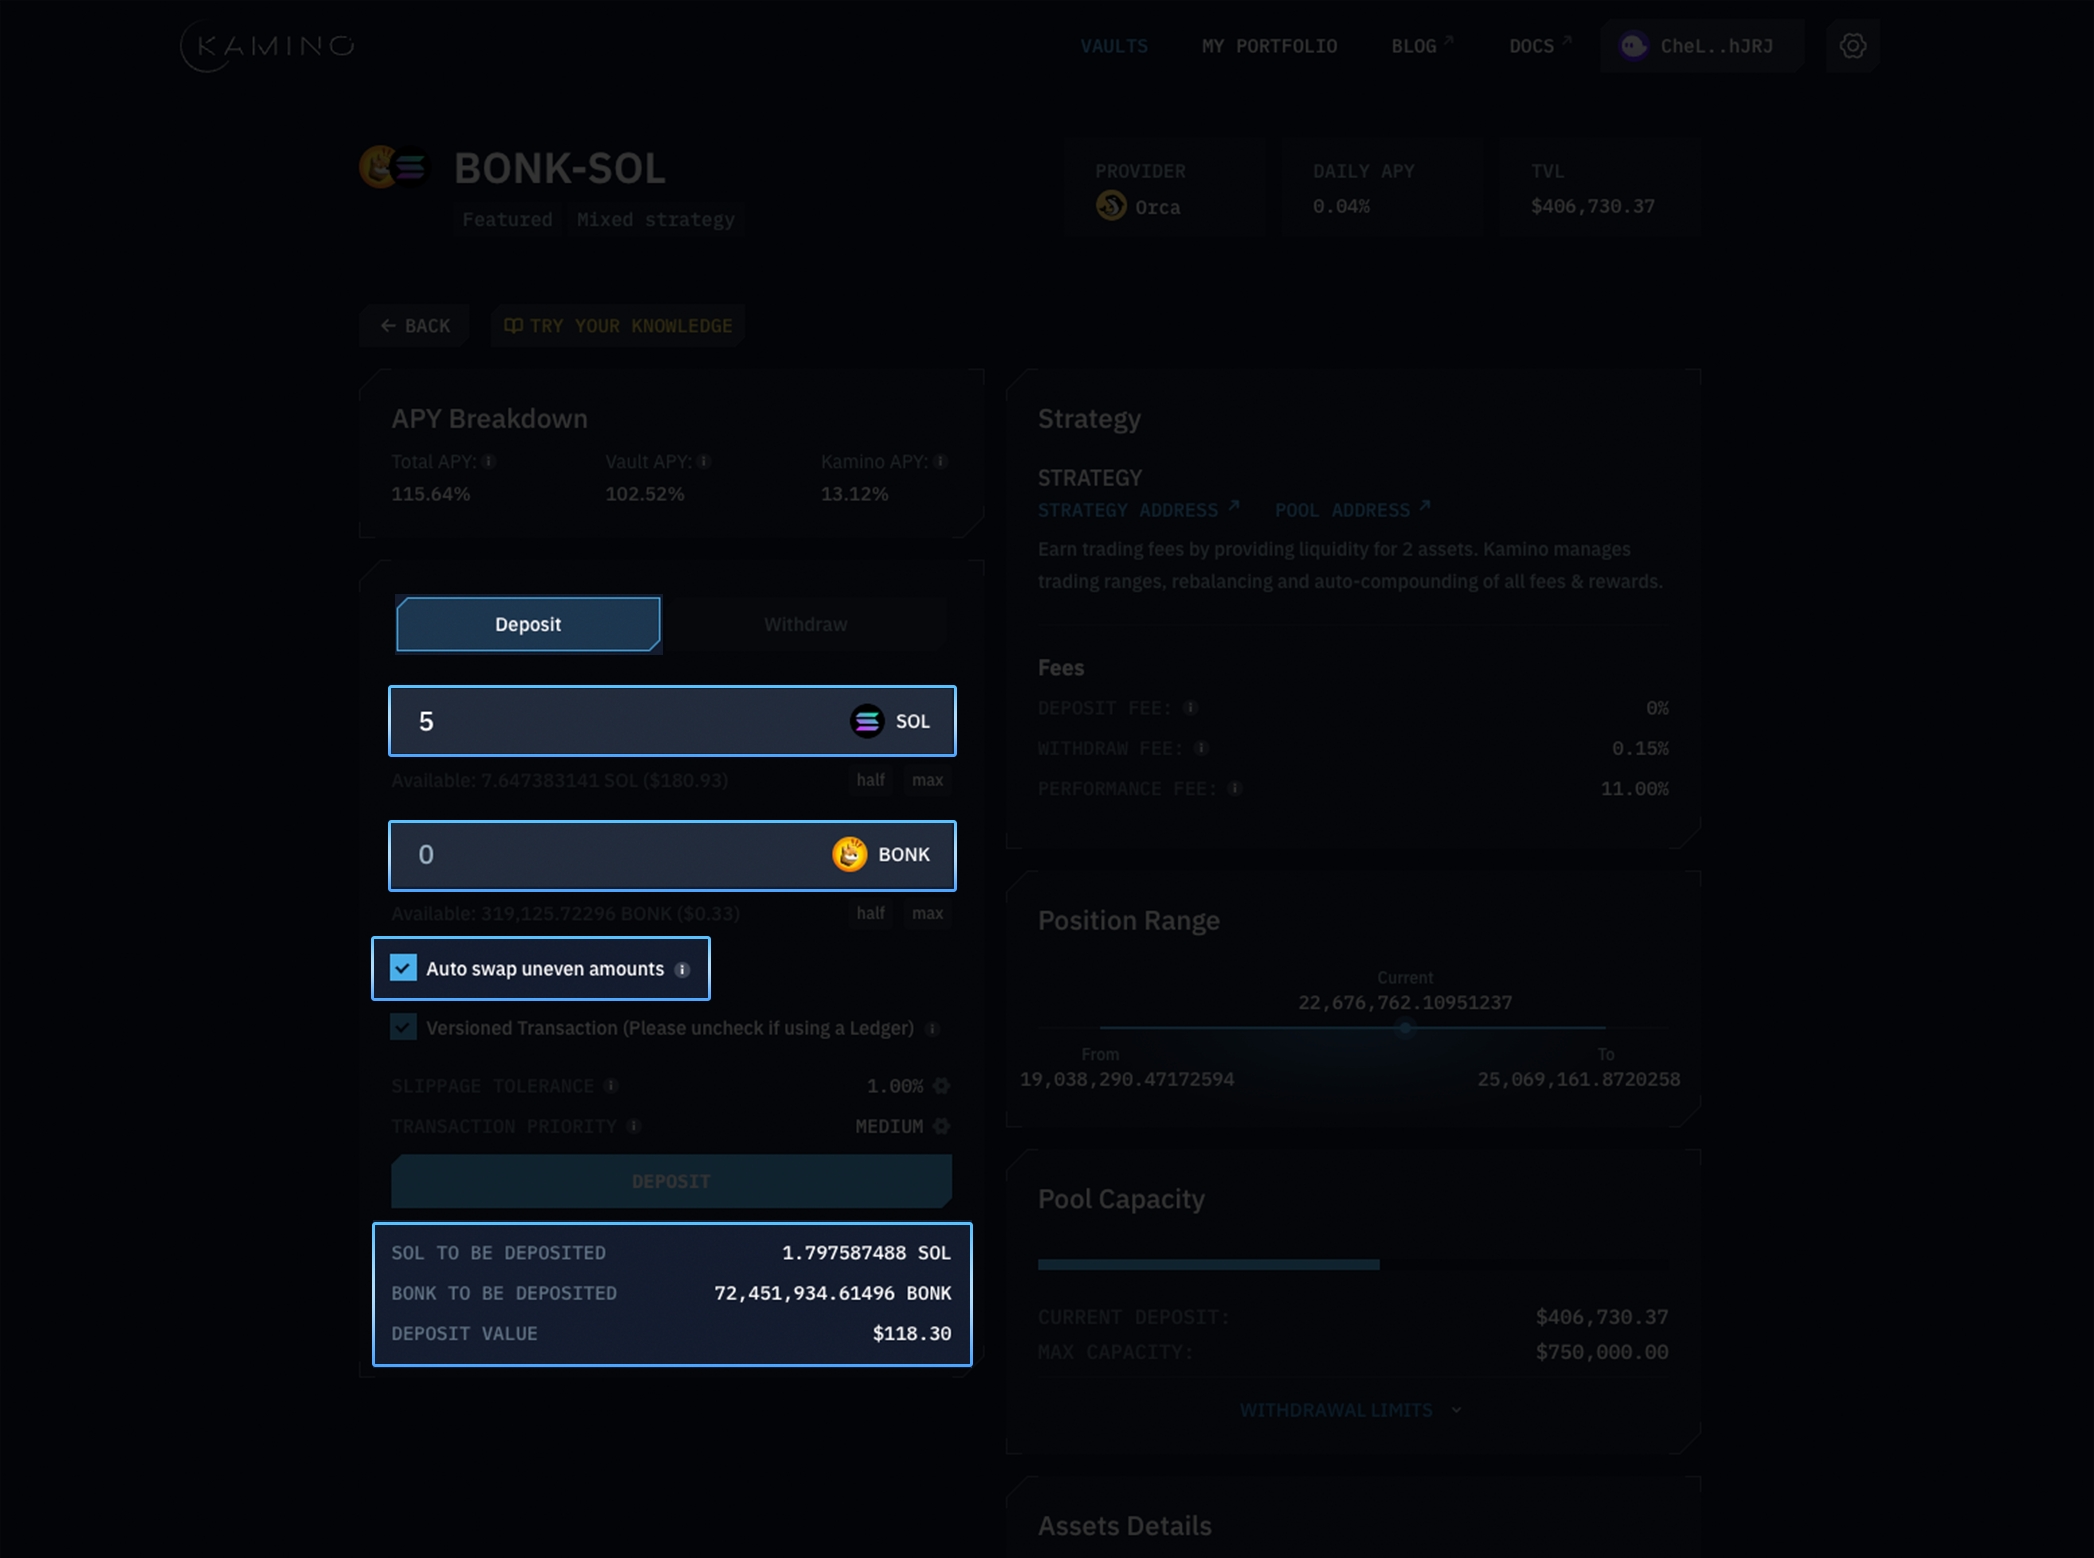The image size is (2094, 1558).
Task: Open the slippage tolerance gear icon
Action: pyautogui.click(x=941, y=1085)
